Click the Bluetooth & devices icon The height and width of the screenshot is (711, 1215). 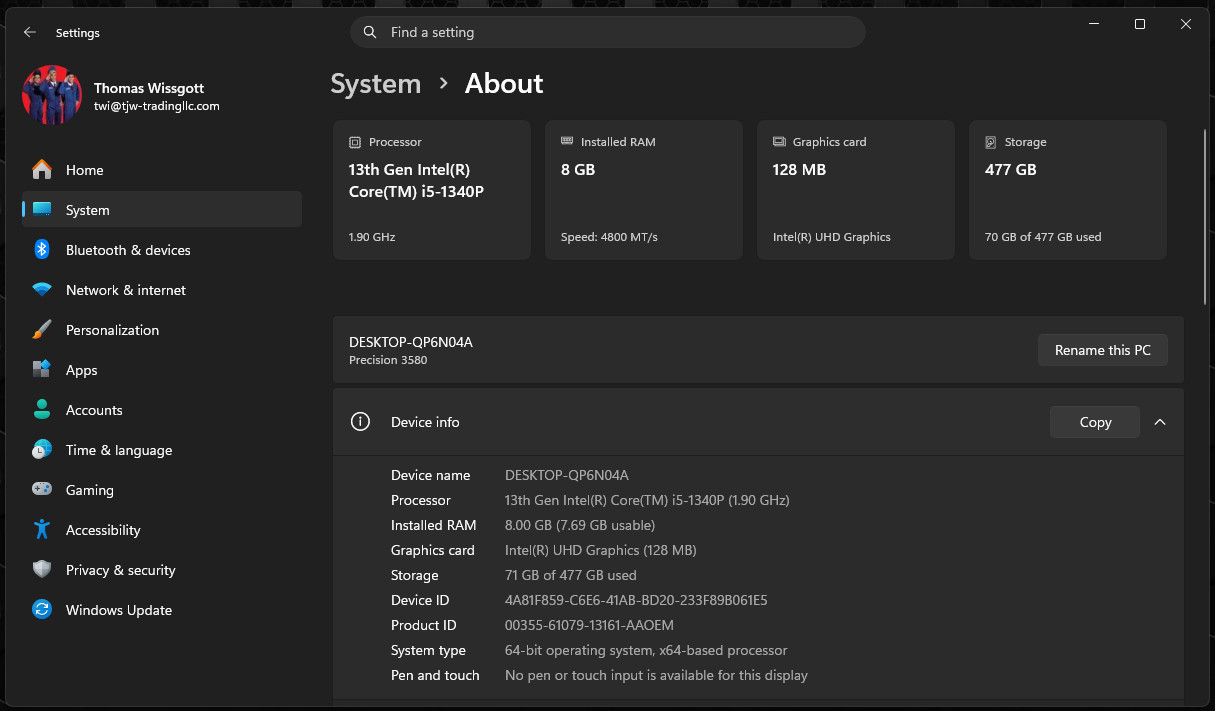42,250
